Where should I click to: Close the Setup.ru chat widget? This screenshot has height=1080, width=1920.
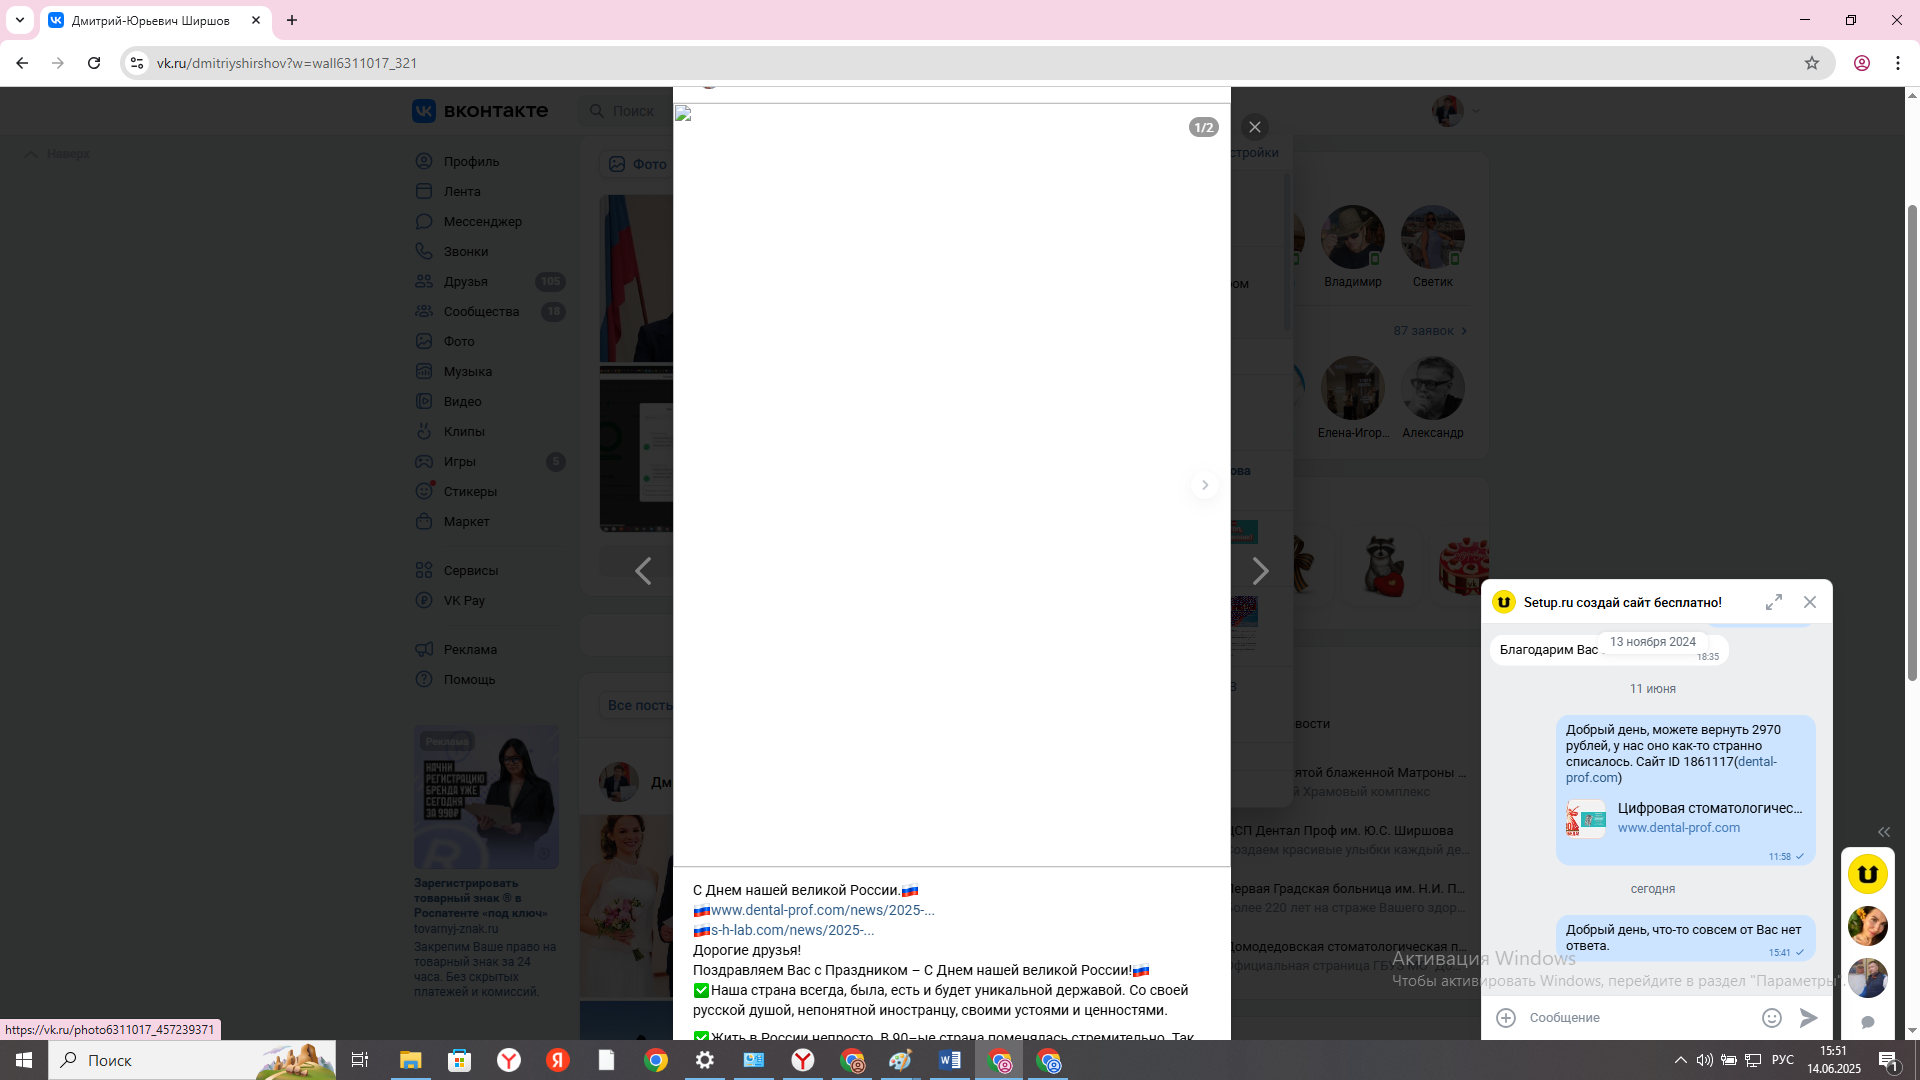1810,602
